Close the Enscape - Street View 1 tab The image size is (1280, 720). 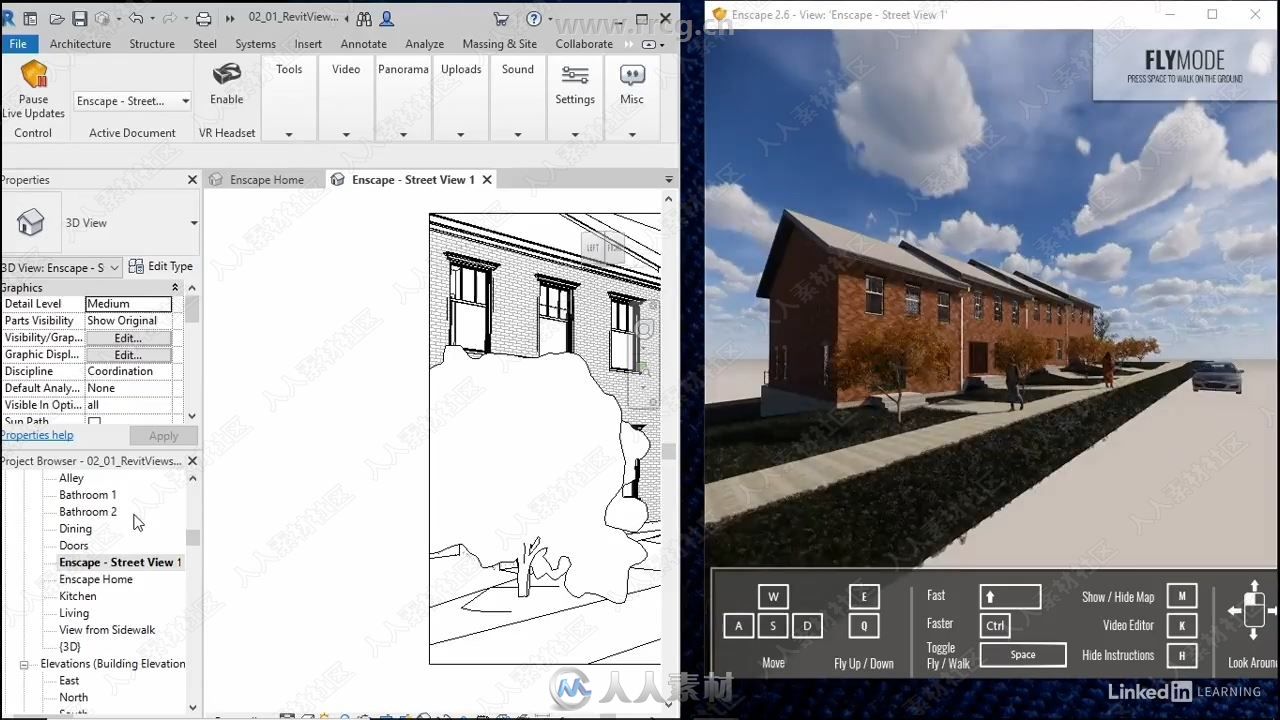487,180
